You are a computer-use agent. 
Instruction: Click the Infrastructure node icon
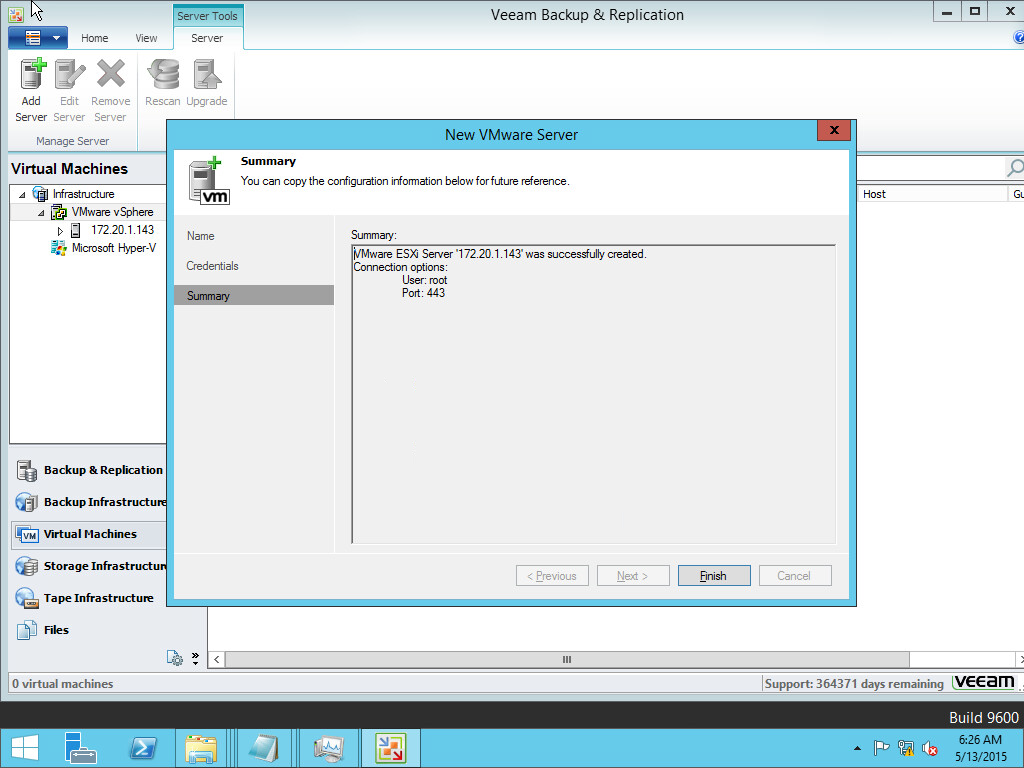tap(40, 194)
